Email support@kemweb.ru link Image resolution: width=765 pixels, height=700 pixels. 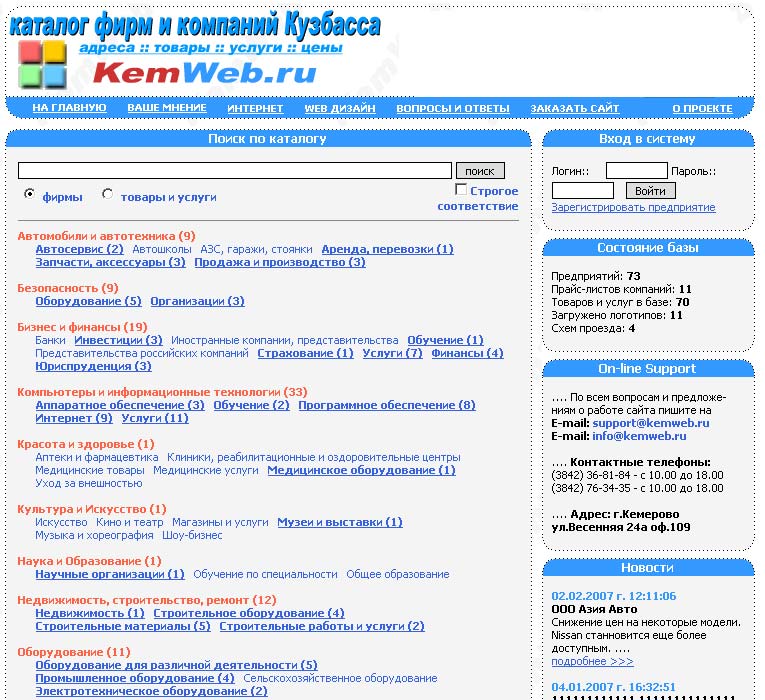coord(651,423)
